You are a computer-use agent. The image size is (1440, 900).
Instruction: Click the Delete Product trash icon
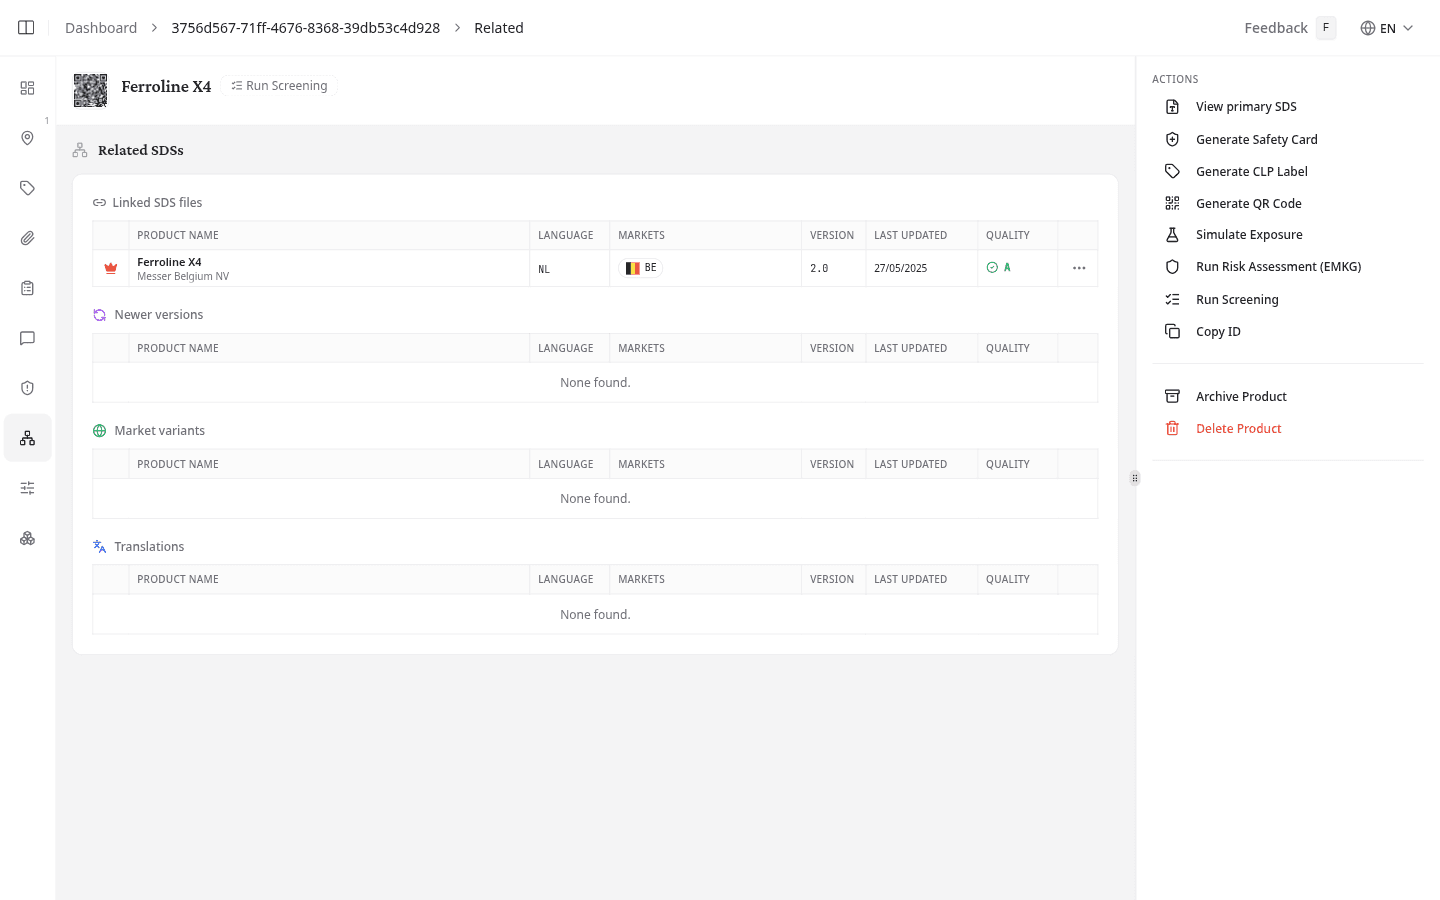click(1172, 429)
